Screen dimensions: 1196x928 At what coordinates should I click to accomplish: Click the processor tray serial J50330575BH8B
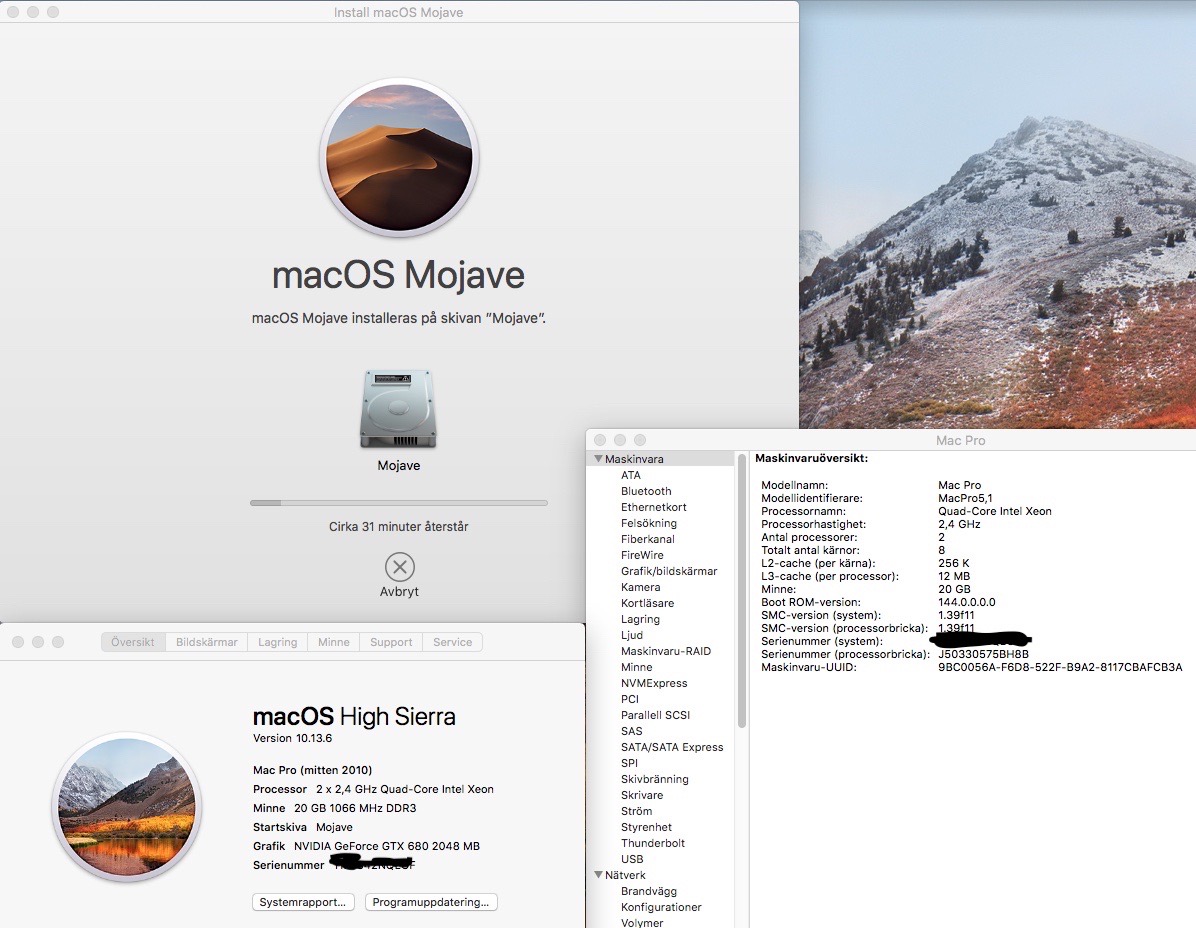[983, 654]
